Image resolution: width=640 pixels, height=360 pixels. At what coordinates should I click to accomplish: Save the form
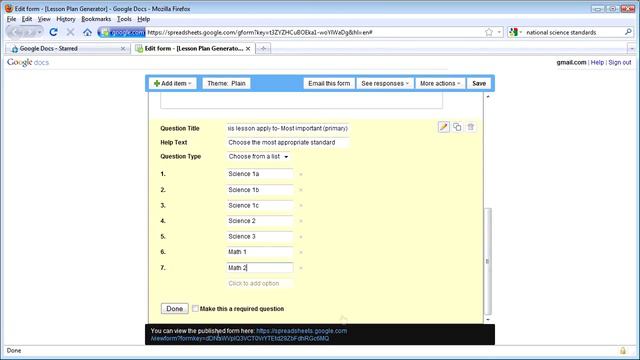479,83
